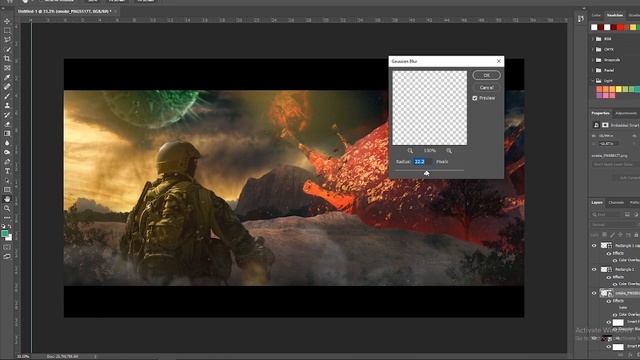
Task: Select the Rectangle shape tool
Action: (x=7, y=190)
